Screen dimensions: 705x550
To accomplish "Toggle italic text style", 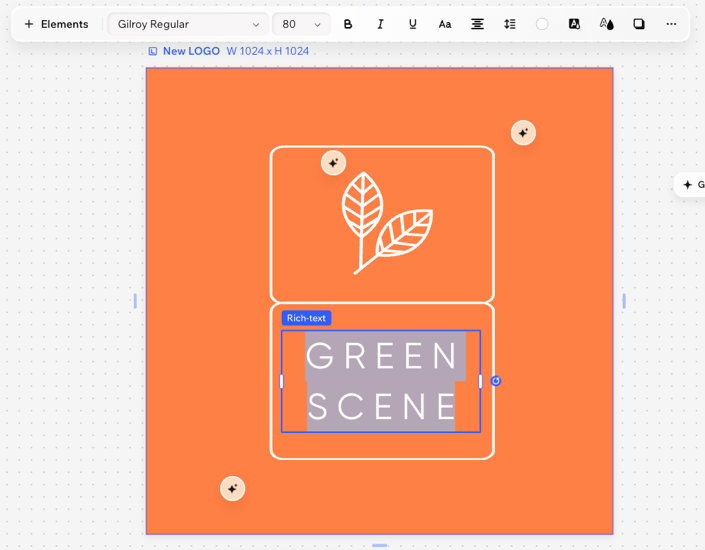I will (380, 24).
